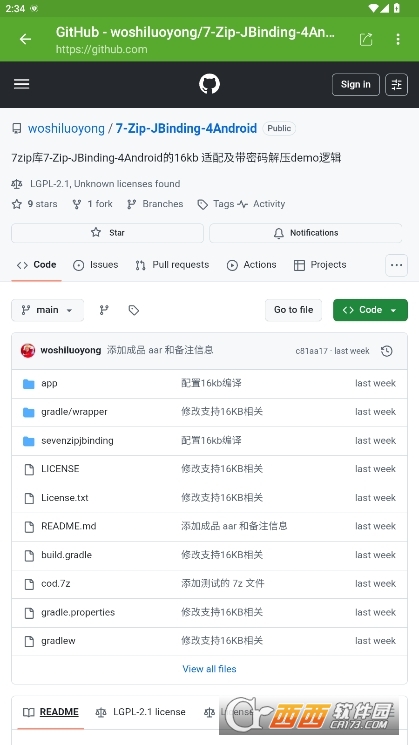Open woshiluoyong avatar in commit row
Image resolution: width=419 pixels, height=745 pixels.
point(28,351)
